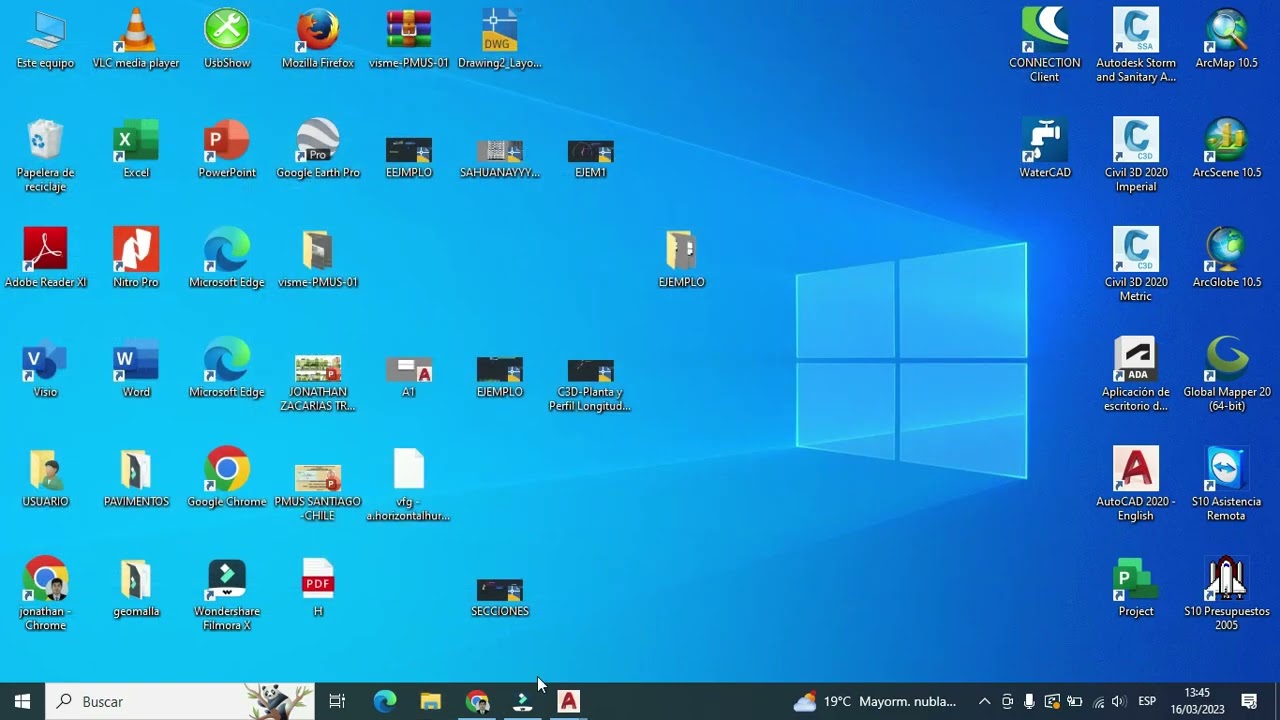The image size is (1280, 720).
Task: Select the Word desktop shortcut
Action: pyautogui.click(x=136, y=368)
